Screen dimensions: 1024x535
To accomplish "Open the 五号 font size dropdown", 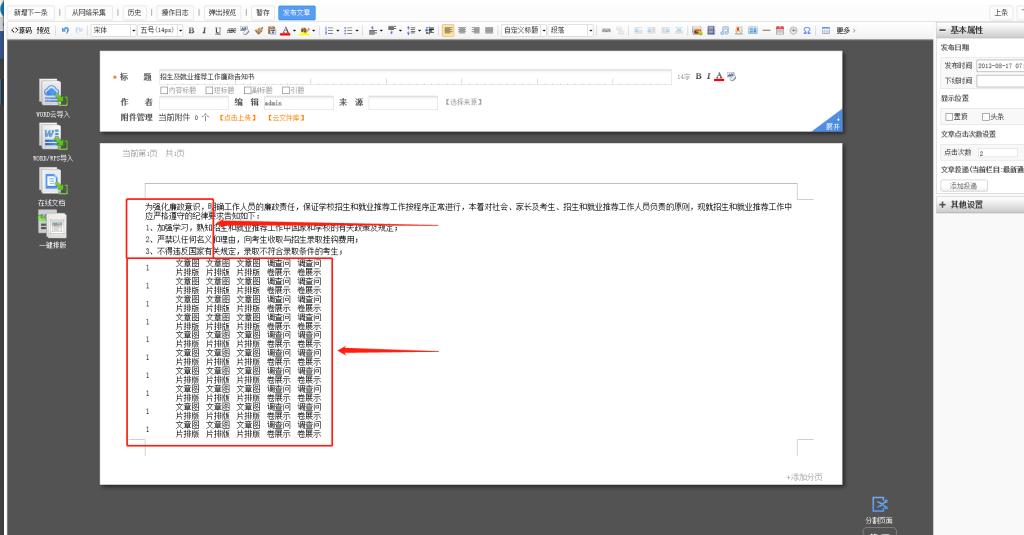I will click(x=160, y=31).
